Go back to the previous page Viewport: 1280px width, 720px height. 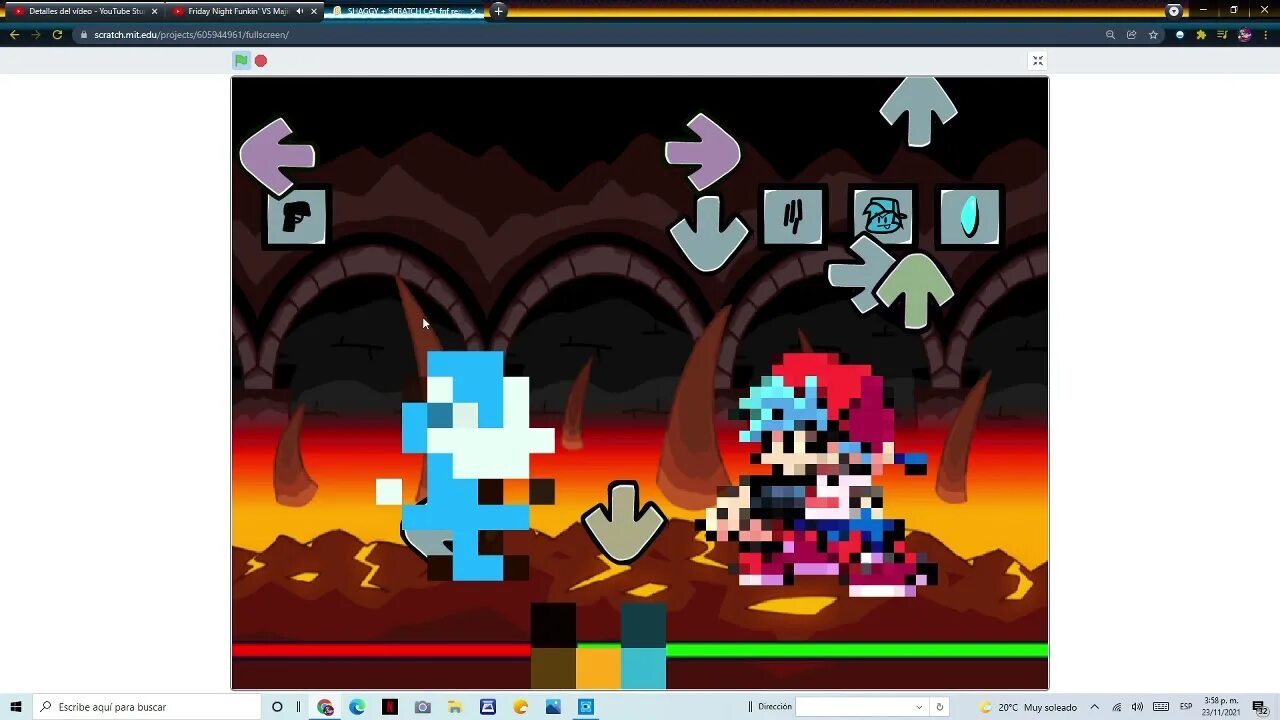pos(14,34)
